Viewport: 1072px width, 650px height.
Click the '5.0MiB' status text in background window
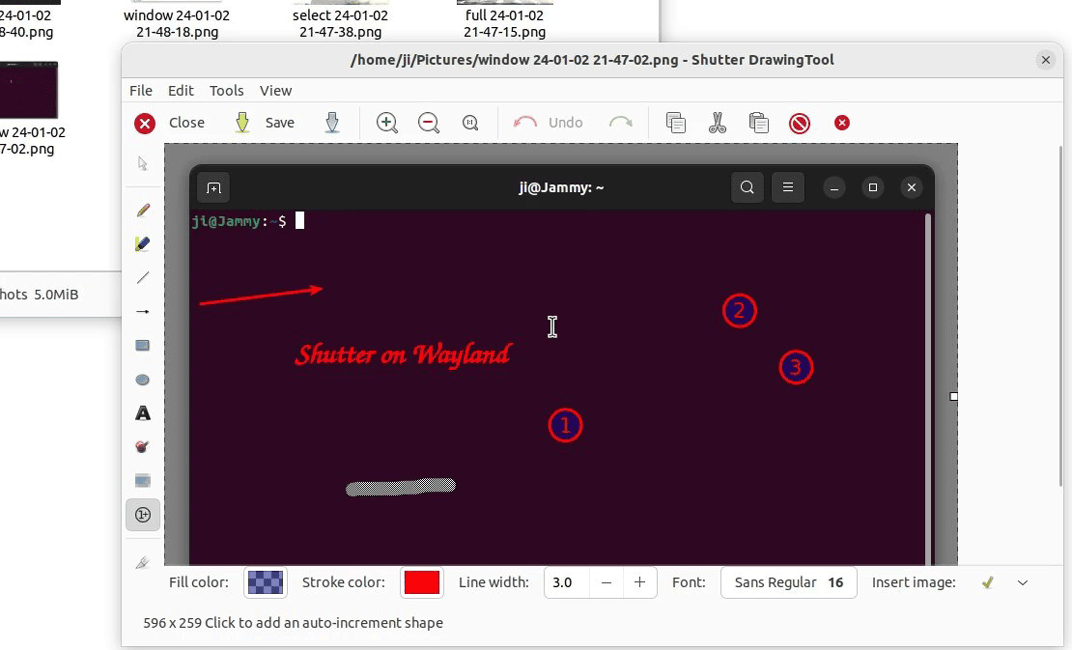pos(56,295)
